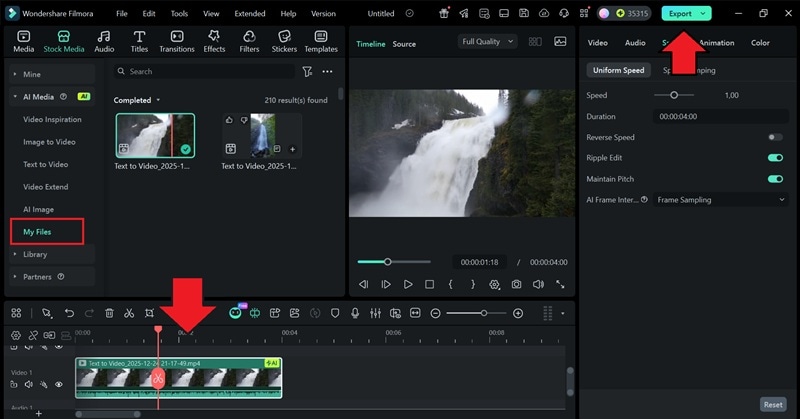Open the Titles tab
The image size is (800, 419).
point(139,41)
